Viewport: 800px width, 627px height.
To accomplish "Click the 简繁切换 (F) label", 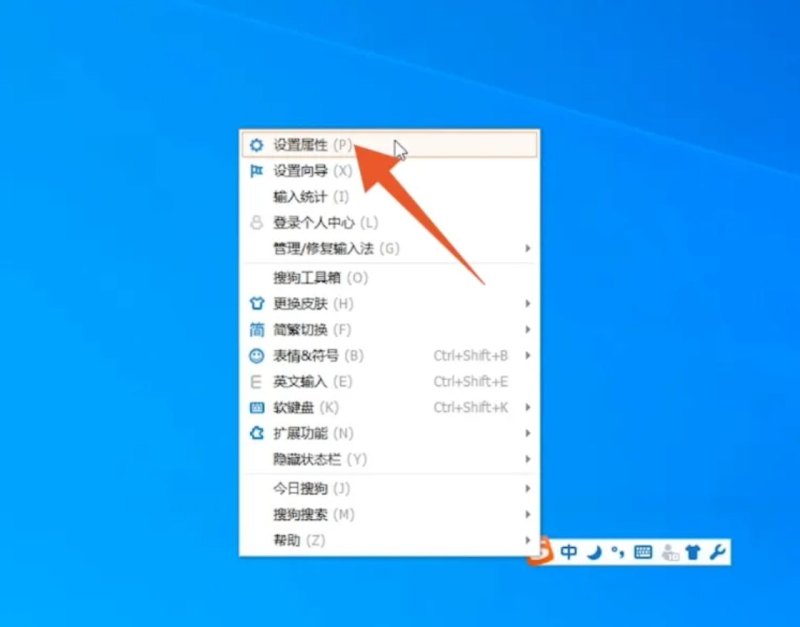I will [312, 330].
